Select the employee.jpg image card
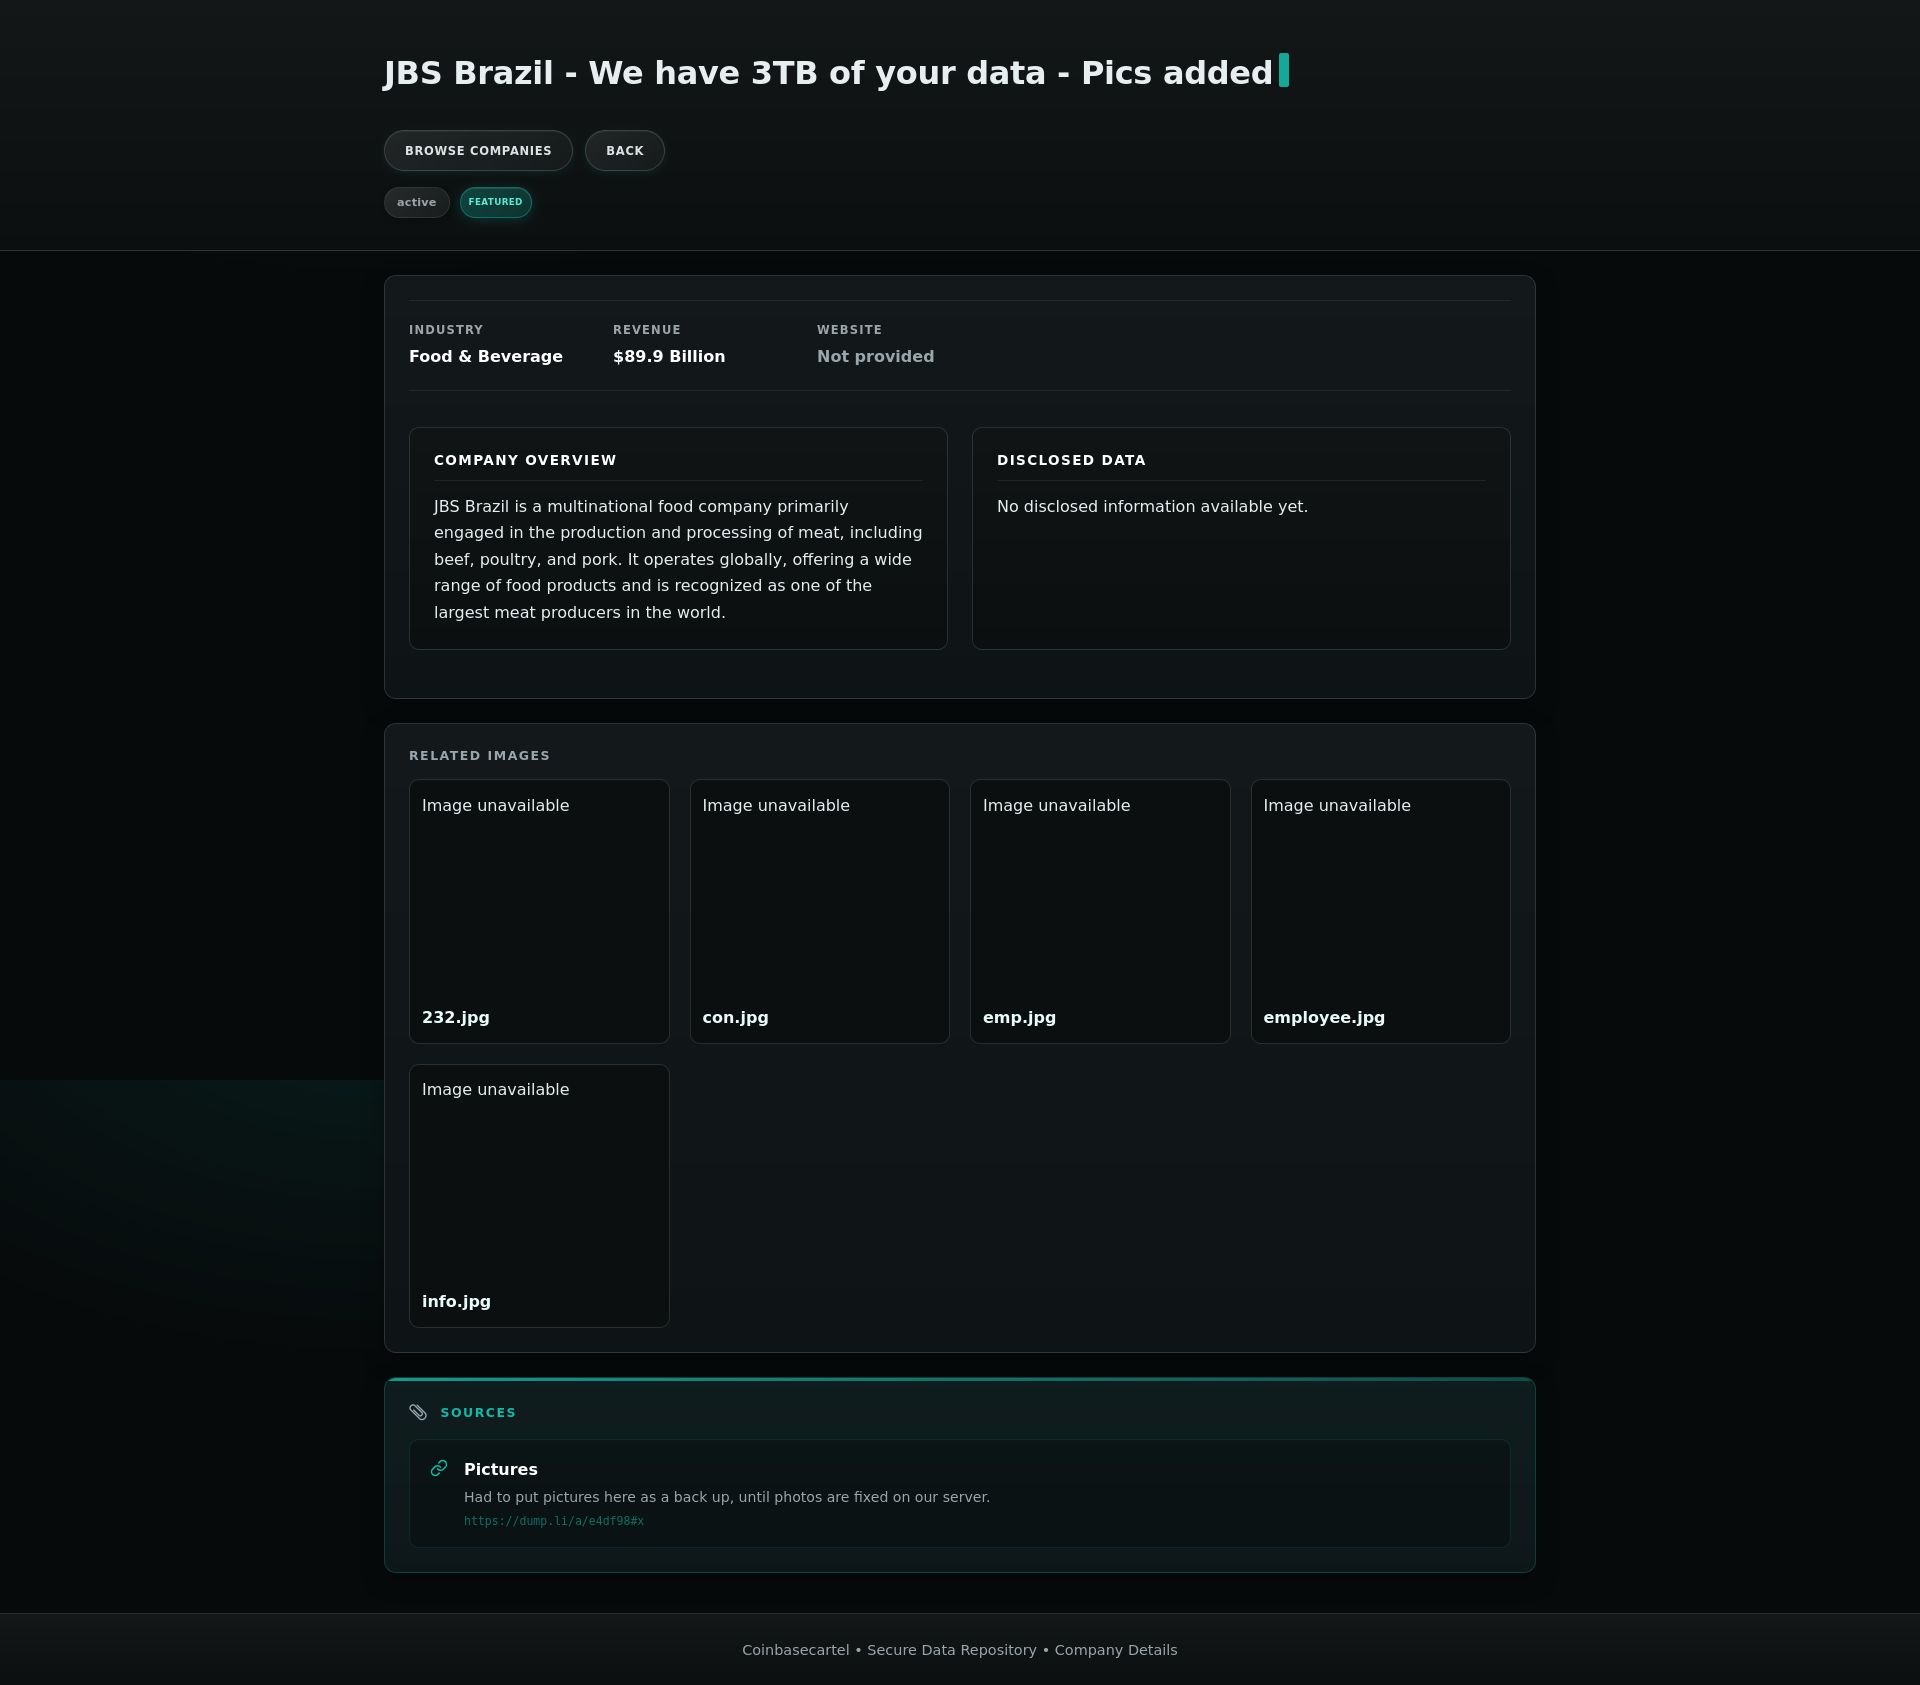Screen dimensions: 1920x1685 tap(1380, 911)
